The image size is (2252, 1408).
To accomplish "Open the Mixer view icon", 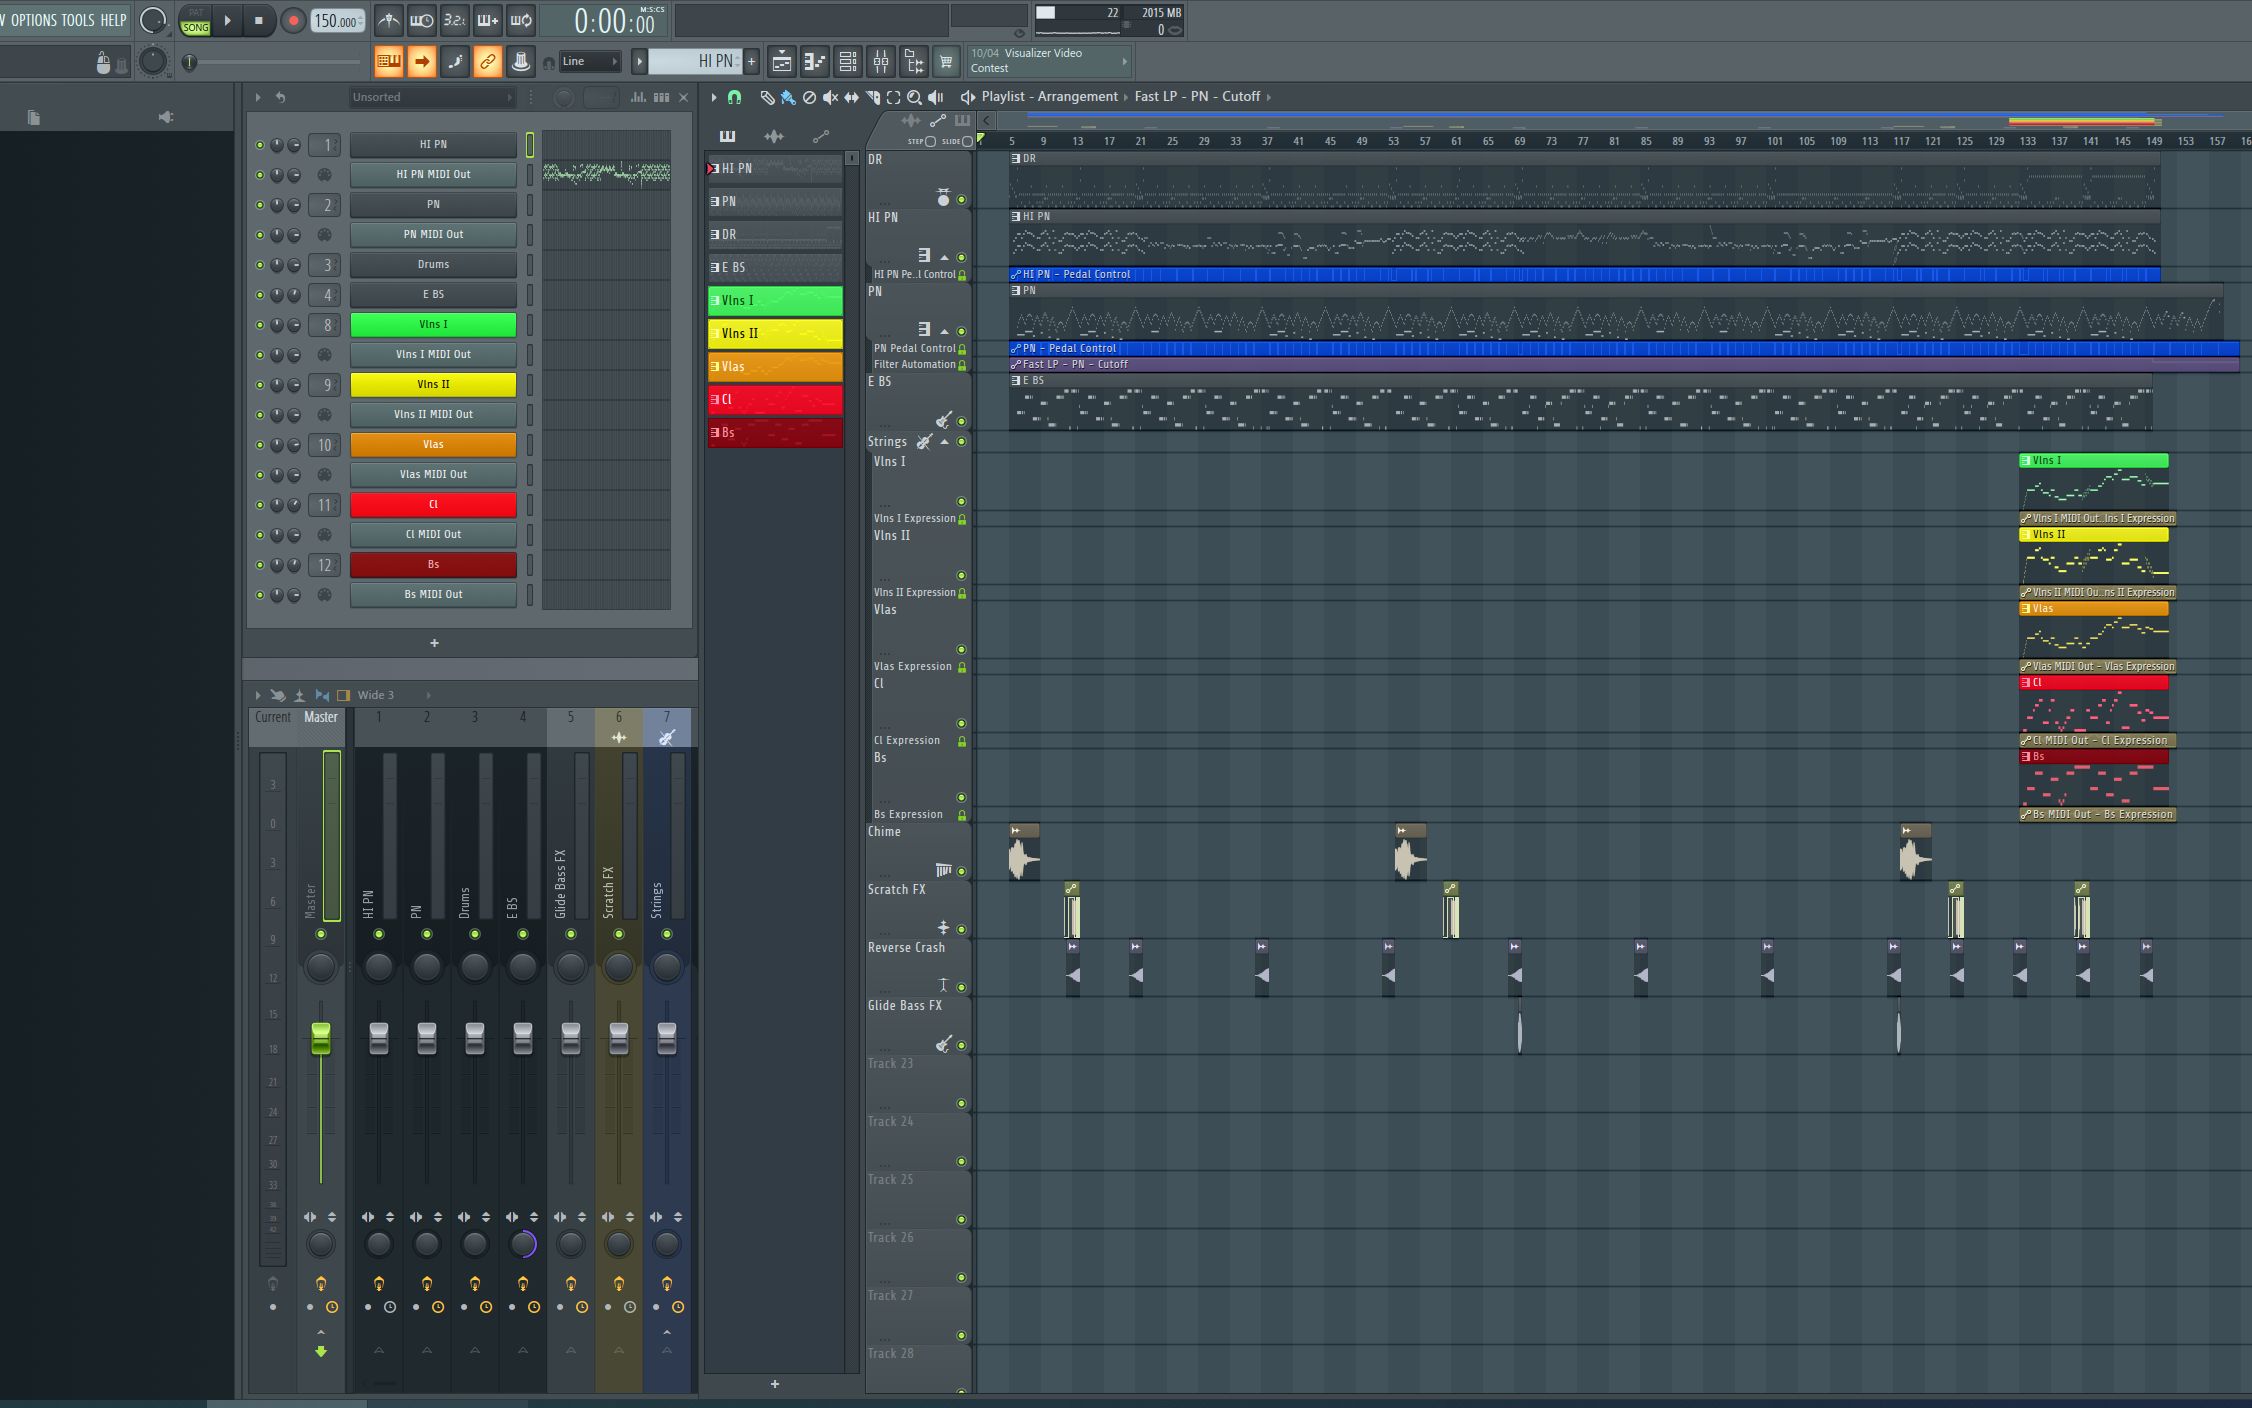I will pos(881,62).
